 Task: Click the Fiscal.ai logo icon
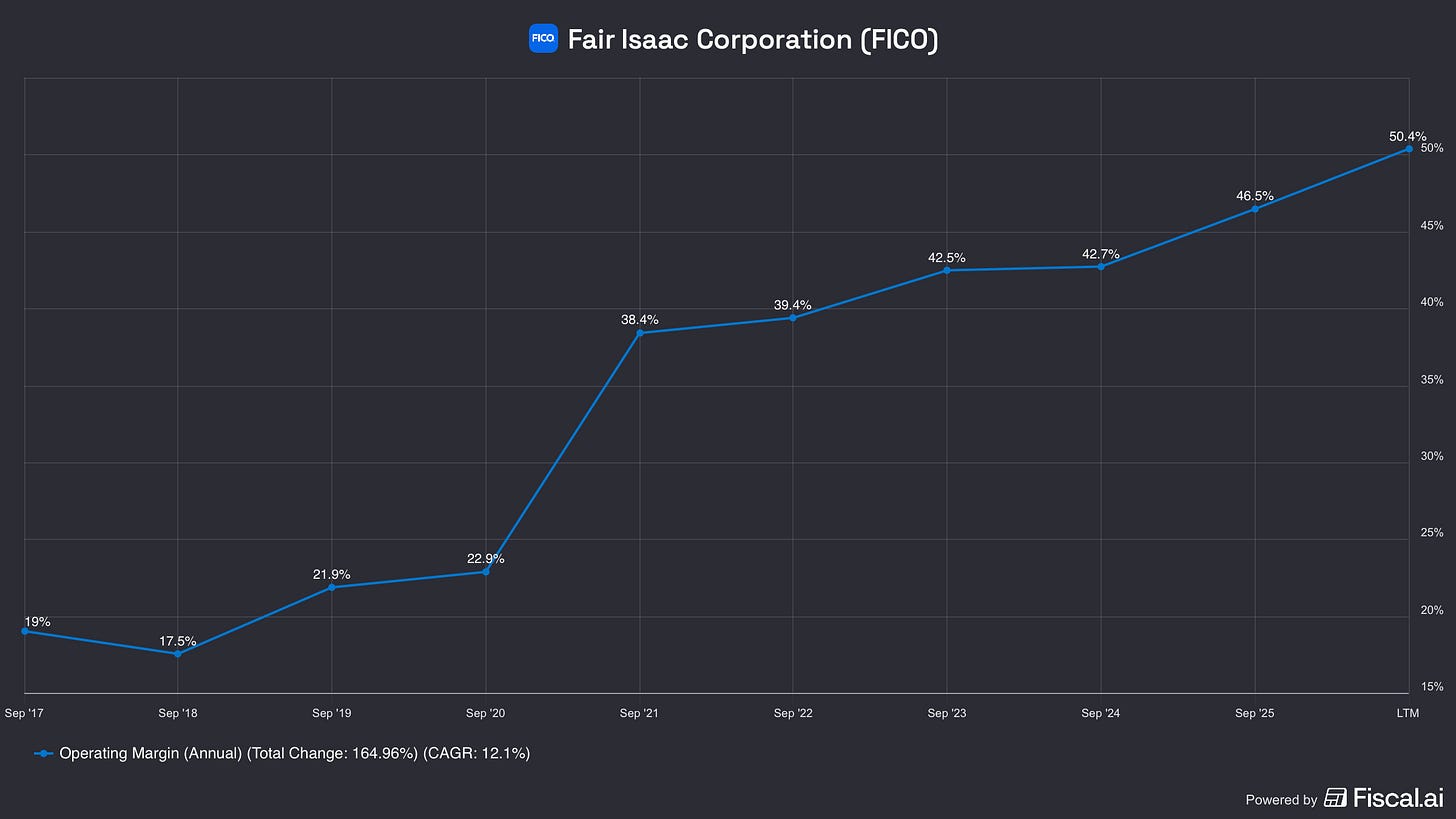point(1335,798)
